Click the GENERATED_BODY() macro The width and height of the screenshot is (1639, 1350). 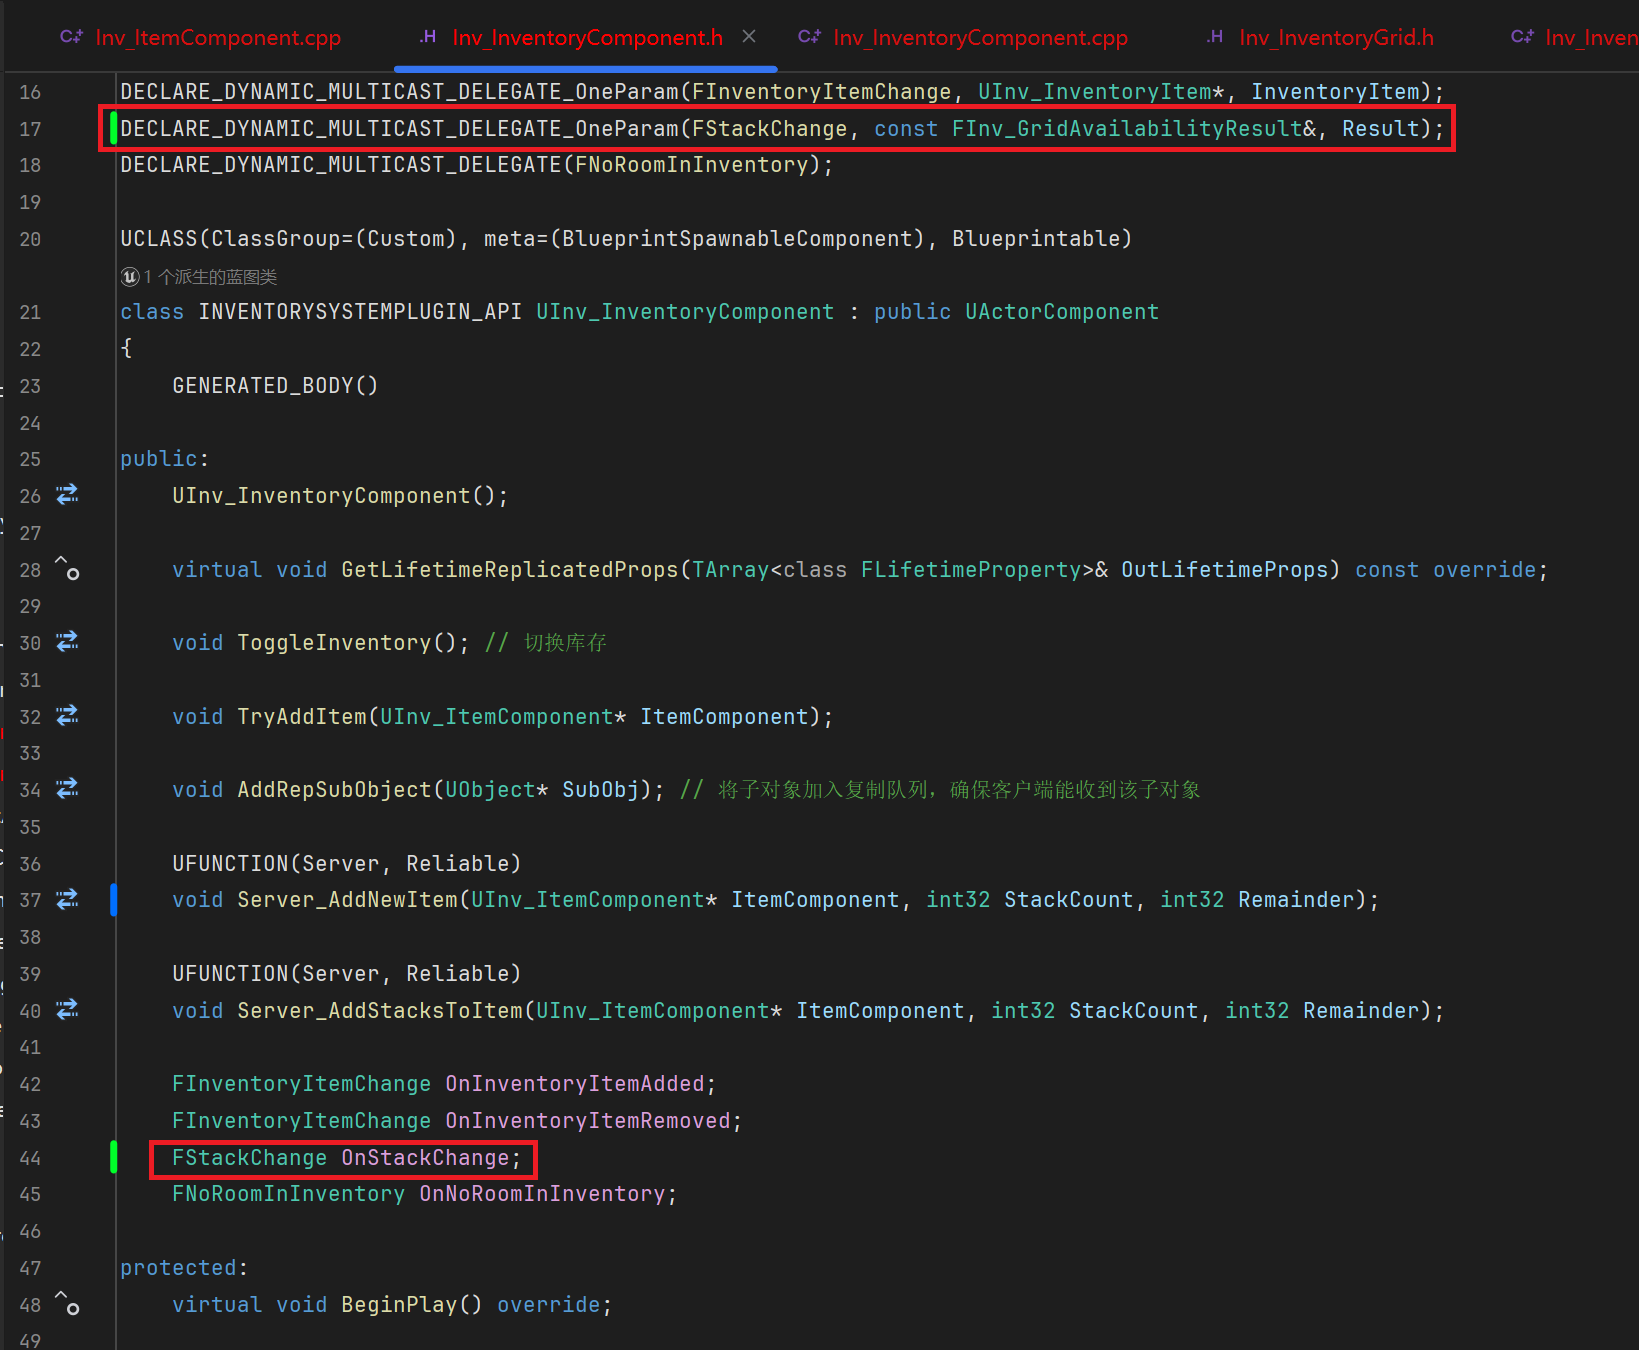pyautogui.click(x=275, y=386)
